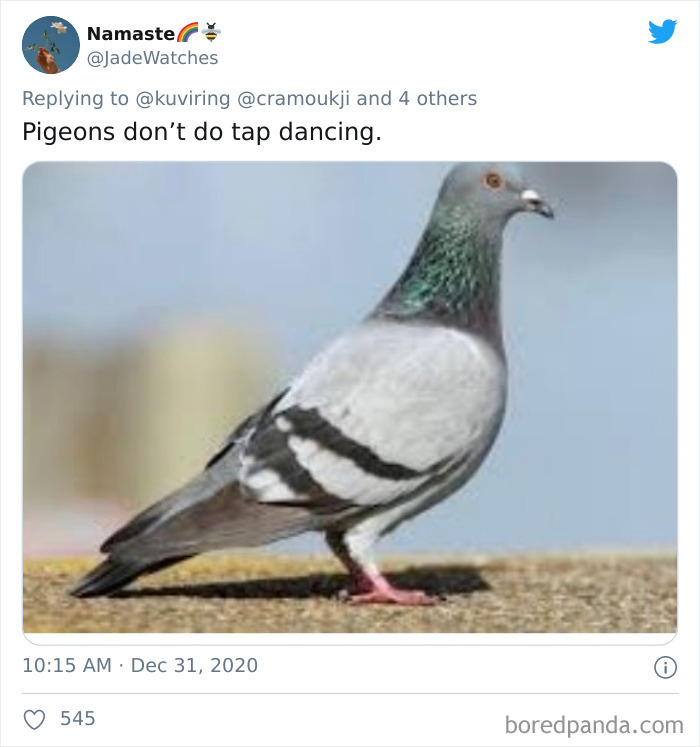Click the rainbow emoji beside Namaste
This screenshot has width=700, height=747.
click(x=187, y=32)
